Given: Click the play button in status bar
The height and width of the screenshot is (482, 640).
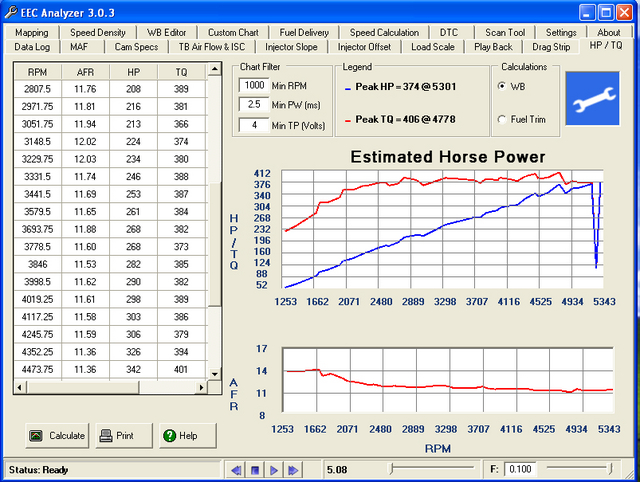Looking at the screenshot, I should tap(274, 470).
